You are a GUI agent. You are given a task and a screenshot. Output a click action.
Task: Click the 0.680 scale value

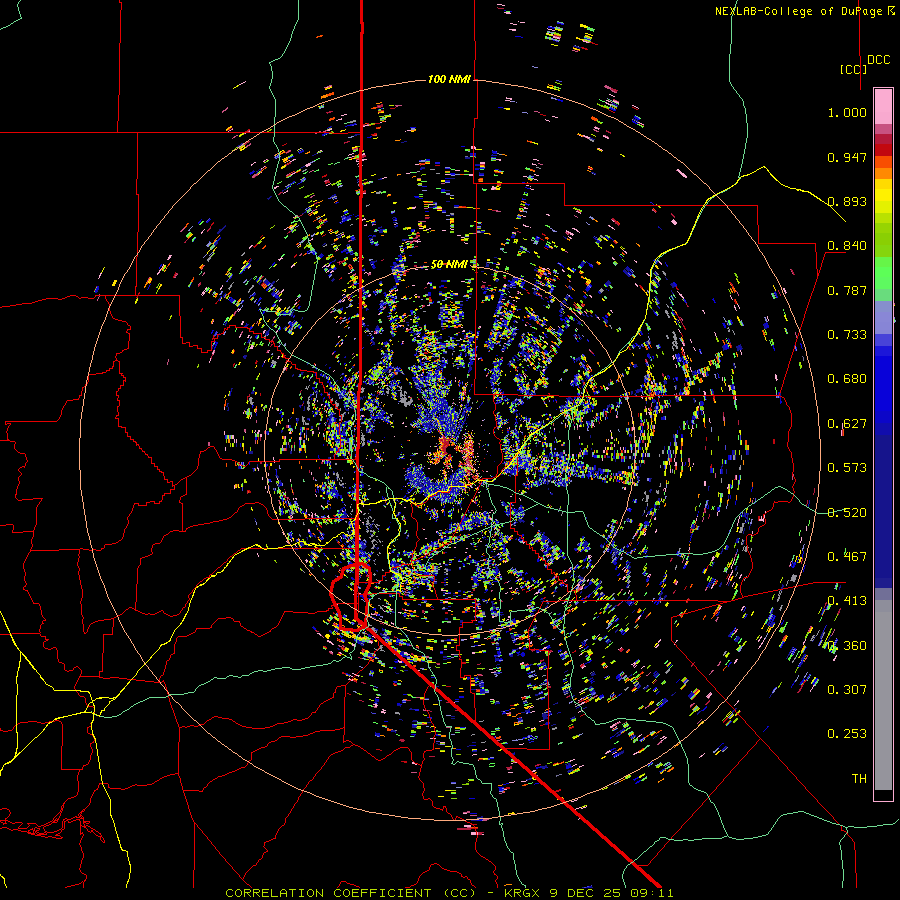[847, 379]
